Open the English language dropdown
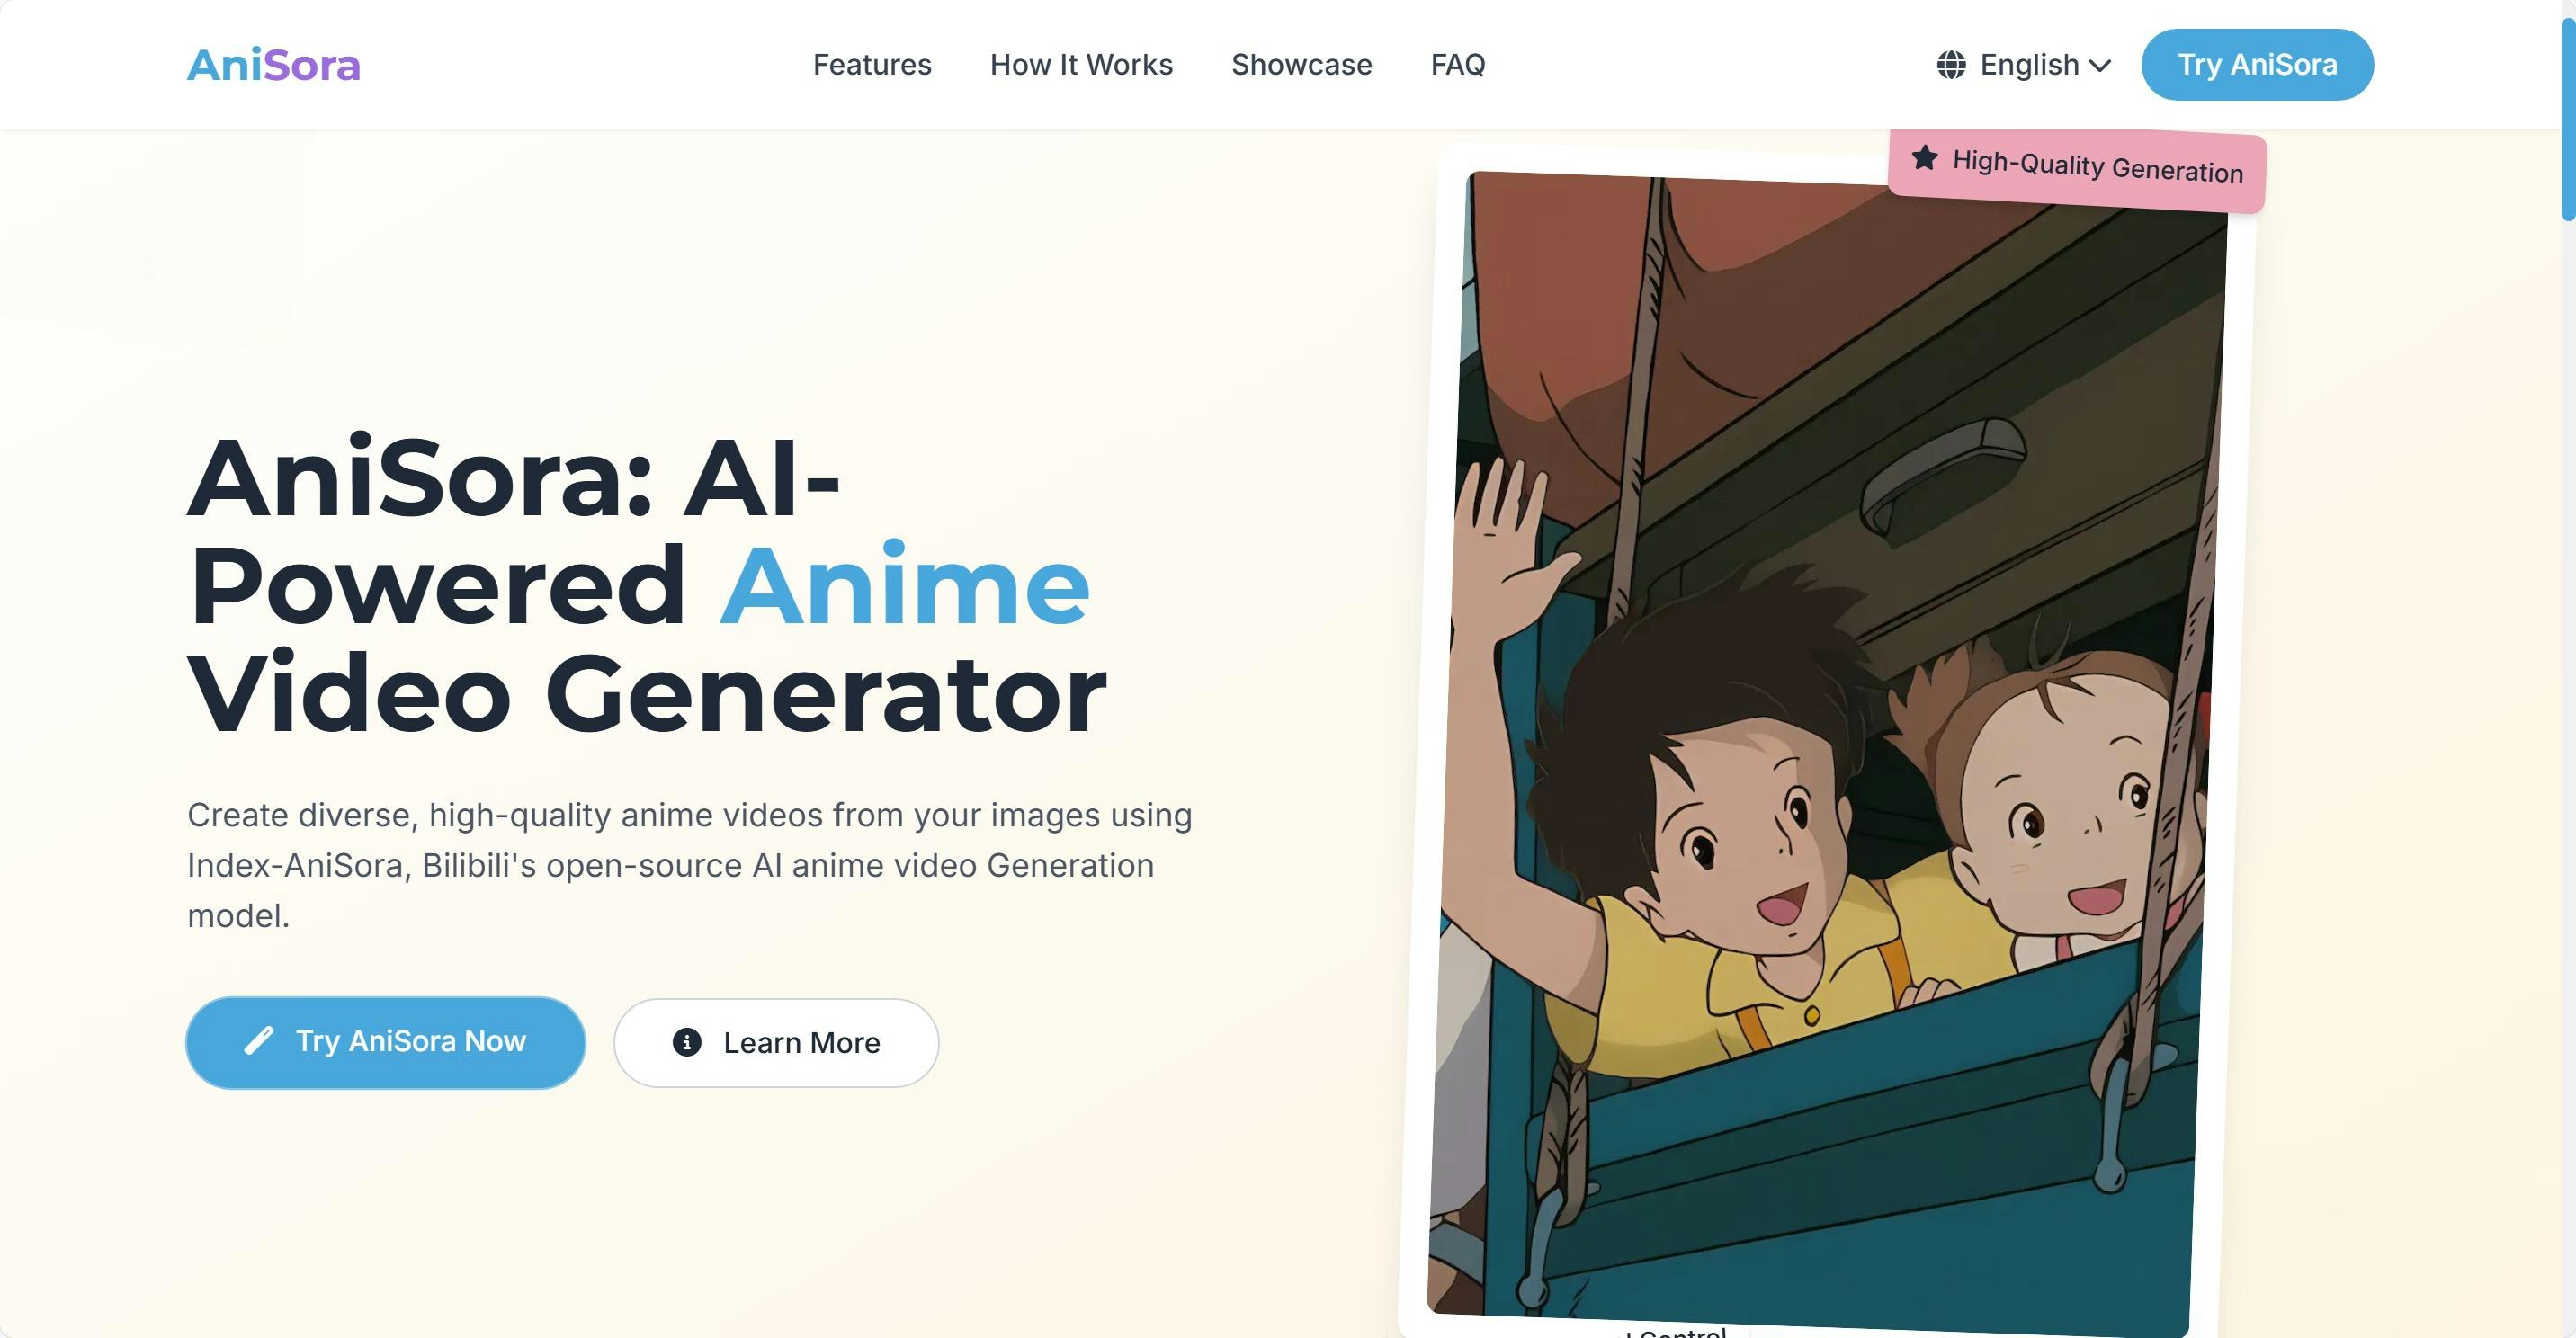 (2029, 65)
